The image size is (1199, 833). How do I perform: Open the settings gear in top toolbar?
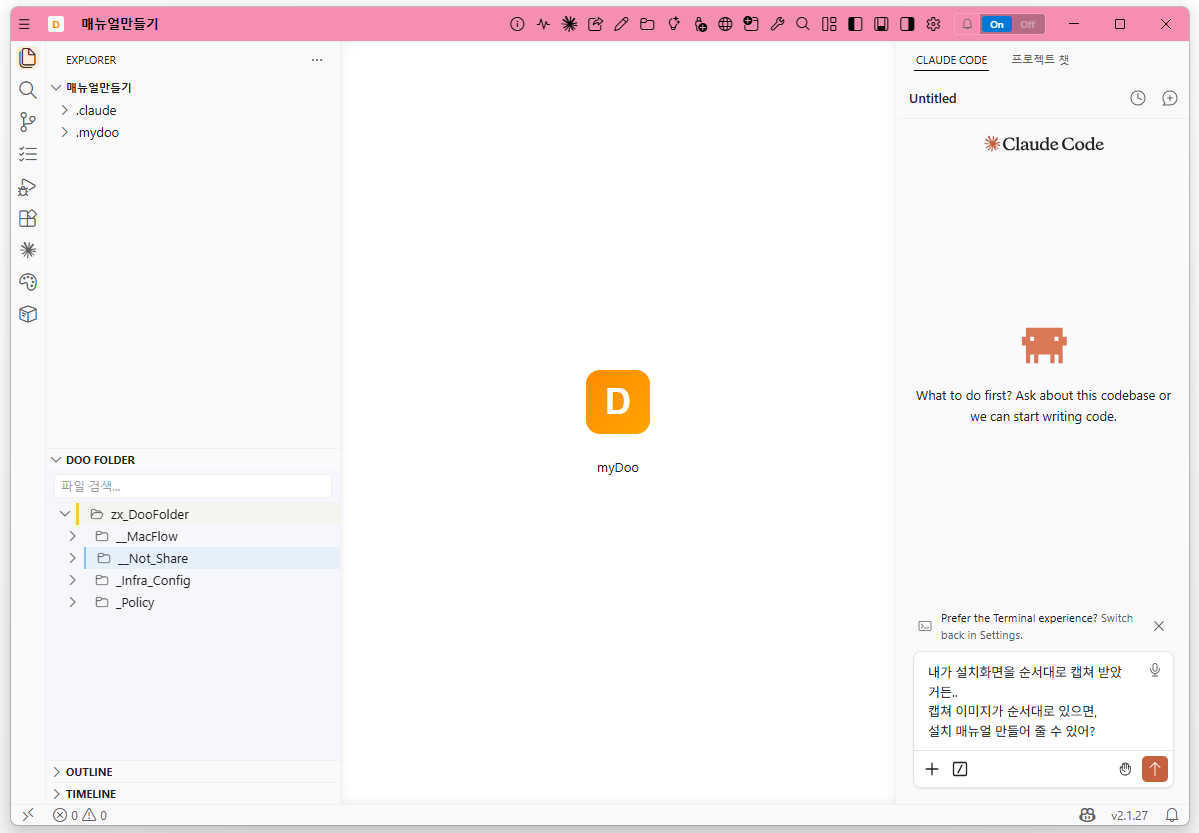coord(934,24)
